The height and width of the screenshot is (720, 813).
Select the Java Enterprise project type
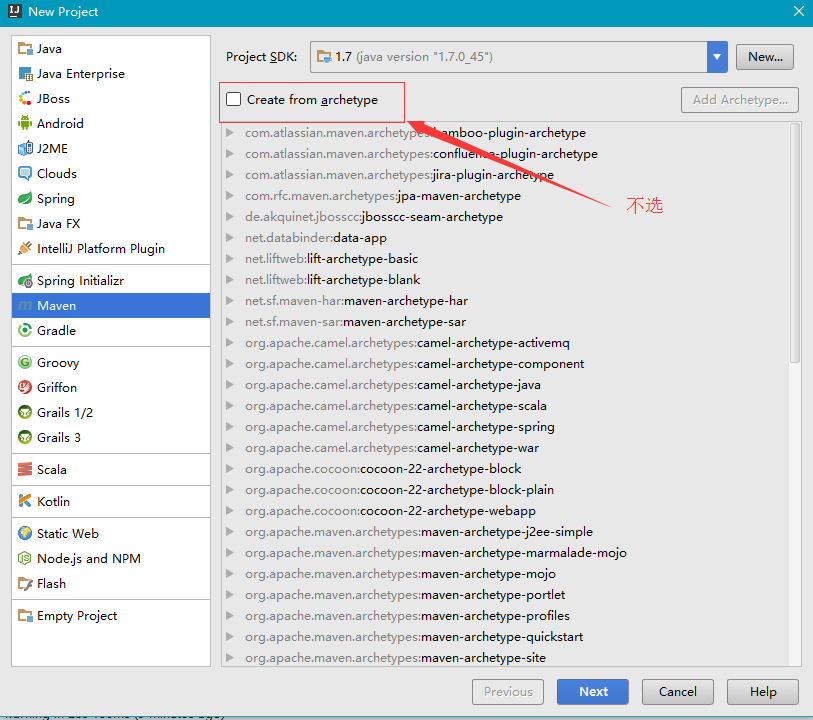pos(111,74)
